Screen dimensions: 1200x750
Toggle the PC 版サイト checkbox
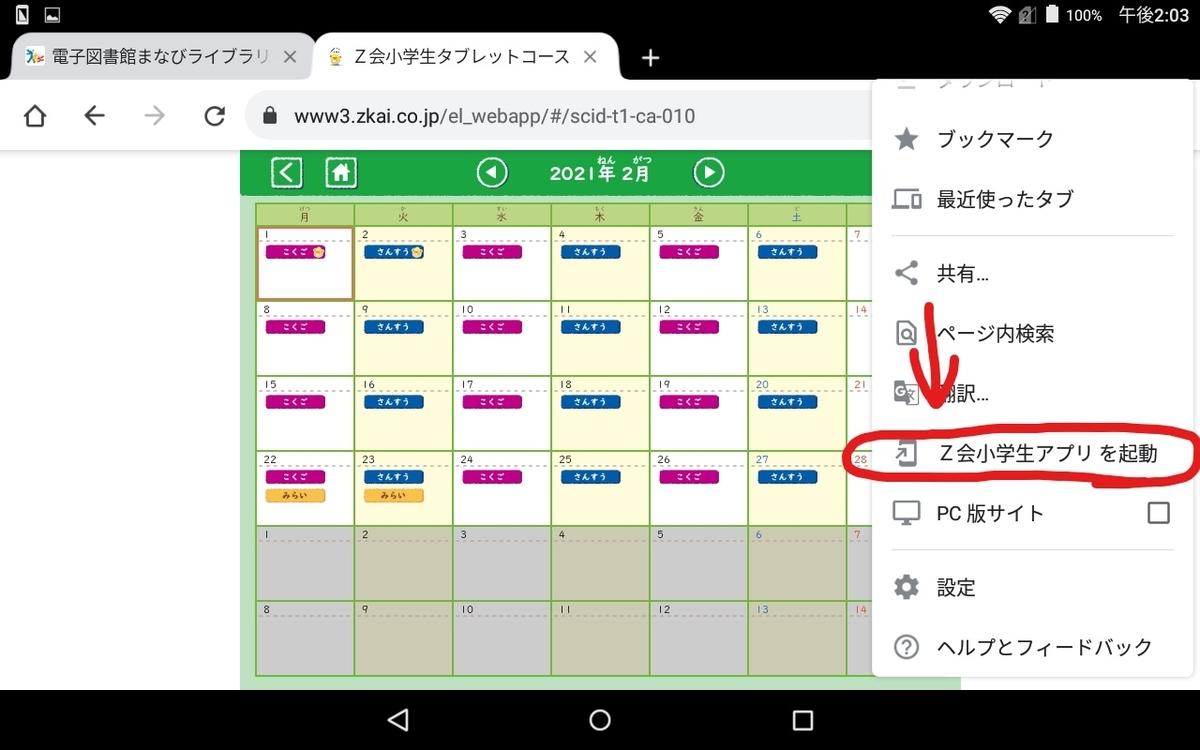click(1158, 513)
